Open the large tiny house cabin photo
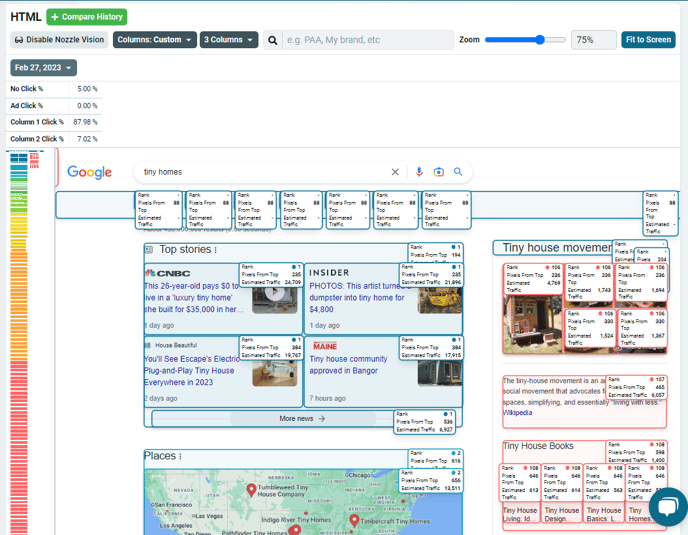Screen dimensions: 688x535 [532, 324]
